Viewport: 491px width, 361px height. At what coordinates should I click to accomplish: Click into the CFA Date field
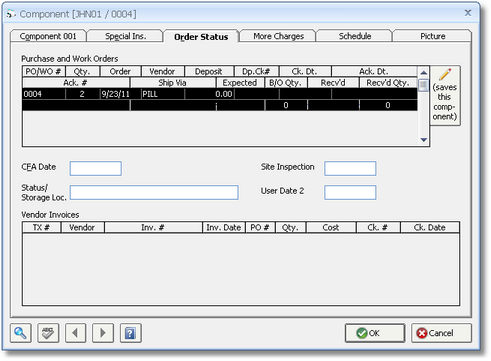pyautogui.click(x=96, y=168)
